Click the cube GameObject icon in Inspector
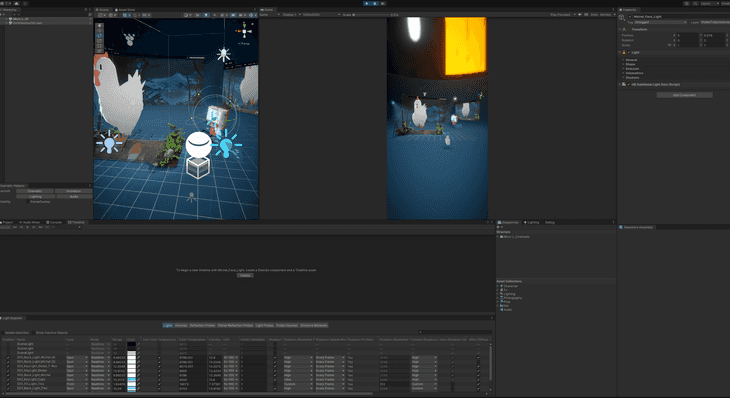Image resolution: width=730 pixels, height=398 pixels. pos(622,18)
